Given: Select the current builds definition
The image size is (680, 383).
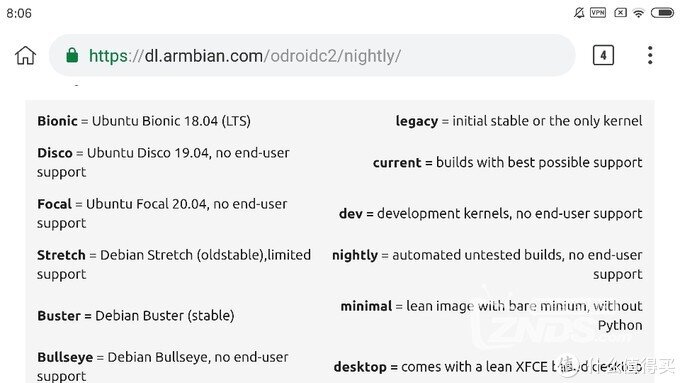Looking at the screenshot, I should point(507,162).
